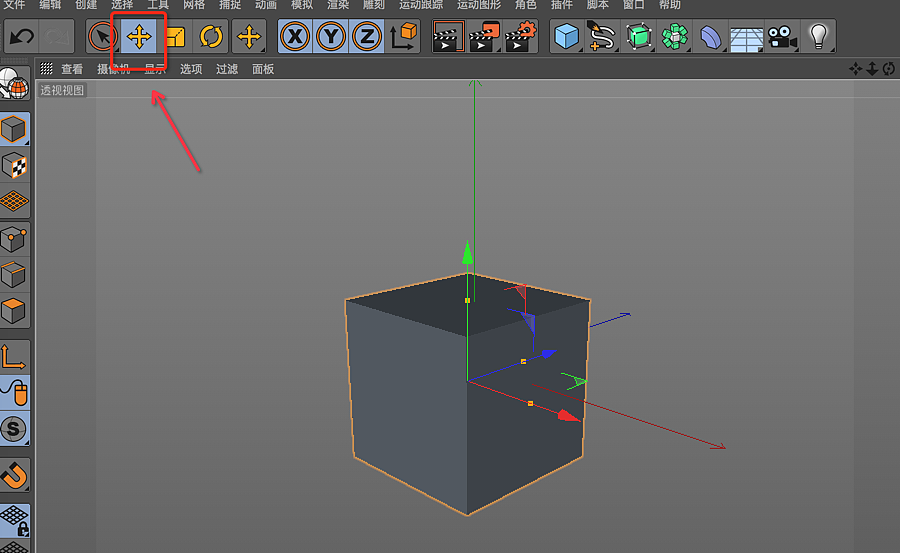Image resolution: width=900 pixels, height=553 pixels.
Task: Render the active view clapperboard
Action: [x=448, y=37]
